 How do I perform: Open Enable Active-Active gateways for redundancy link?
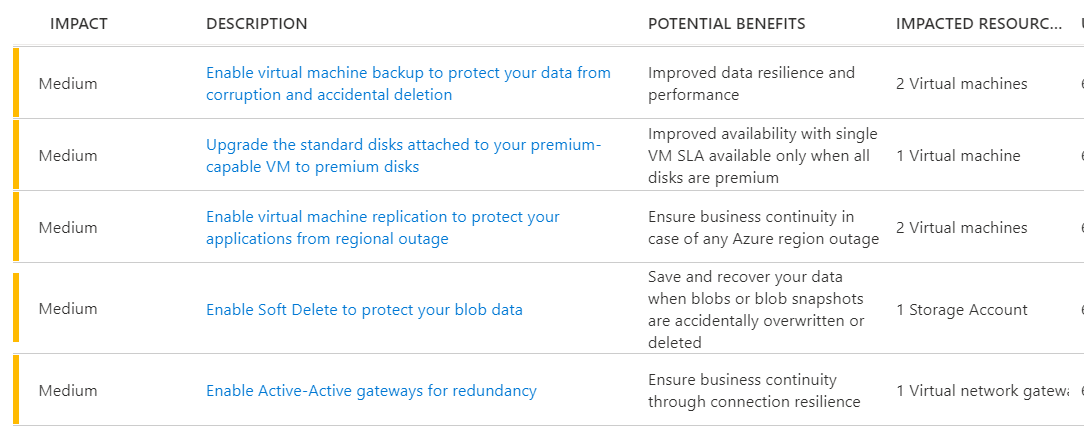(x=371, y=390)
